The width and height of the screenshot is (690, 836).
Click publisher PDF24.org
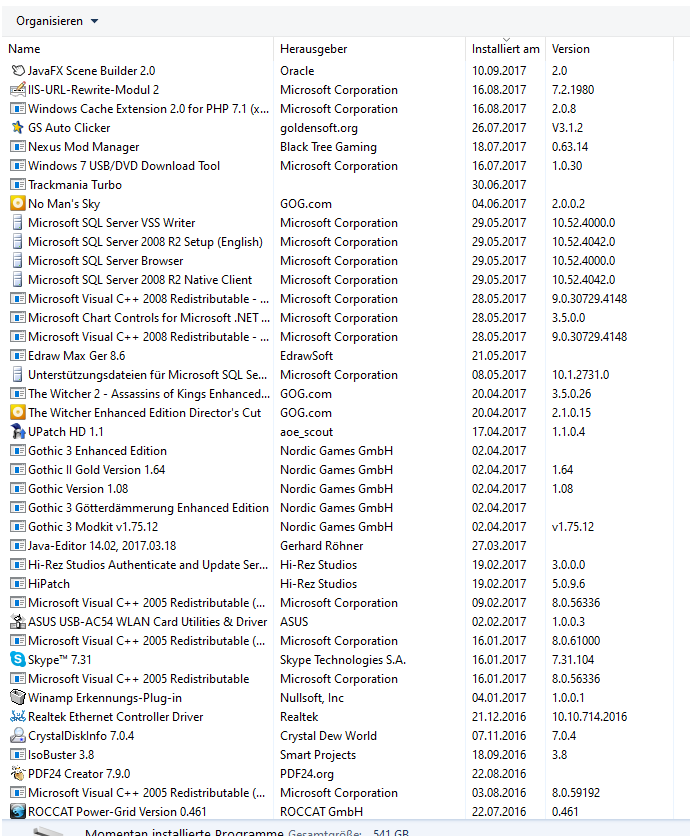coord(307,774)
